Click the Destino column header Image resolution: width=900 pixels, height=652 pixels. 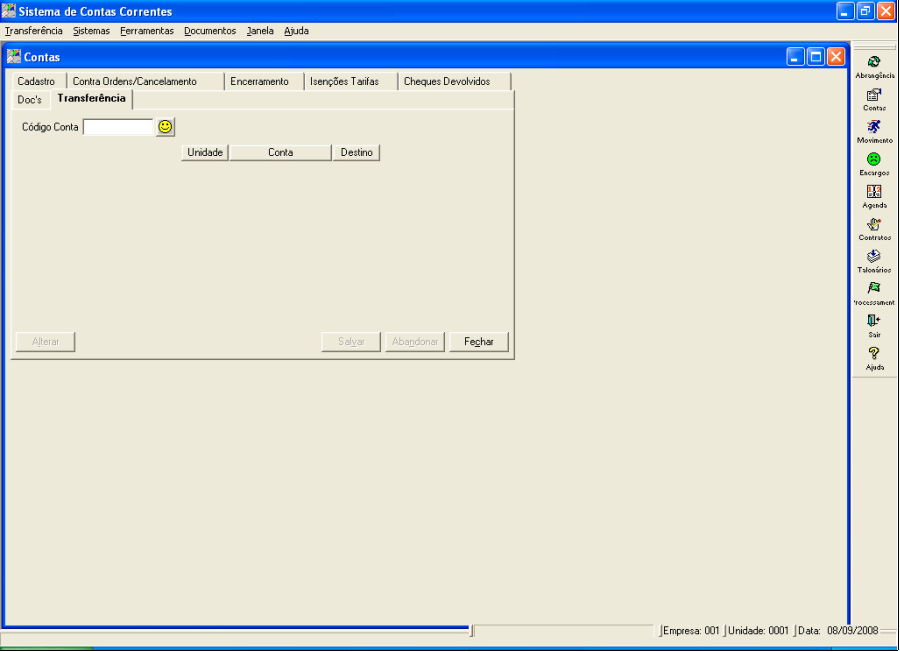click(x=356, y=153)
